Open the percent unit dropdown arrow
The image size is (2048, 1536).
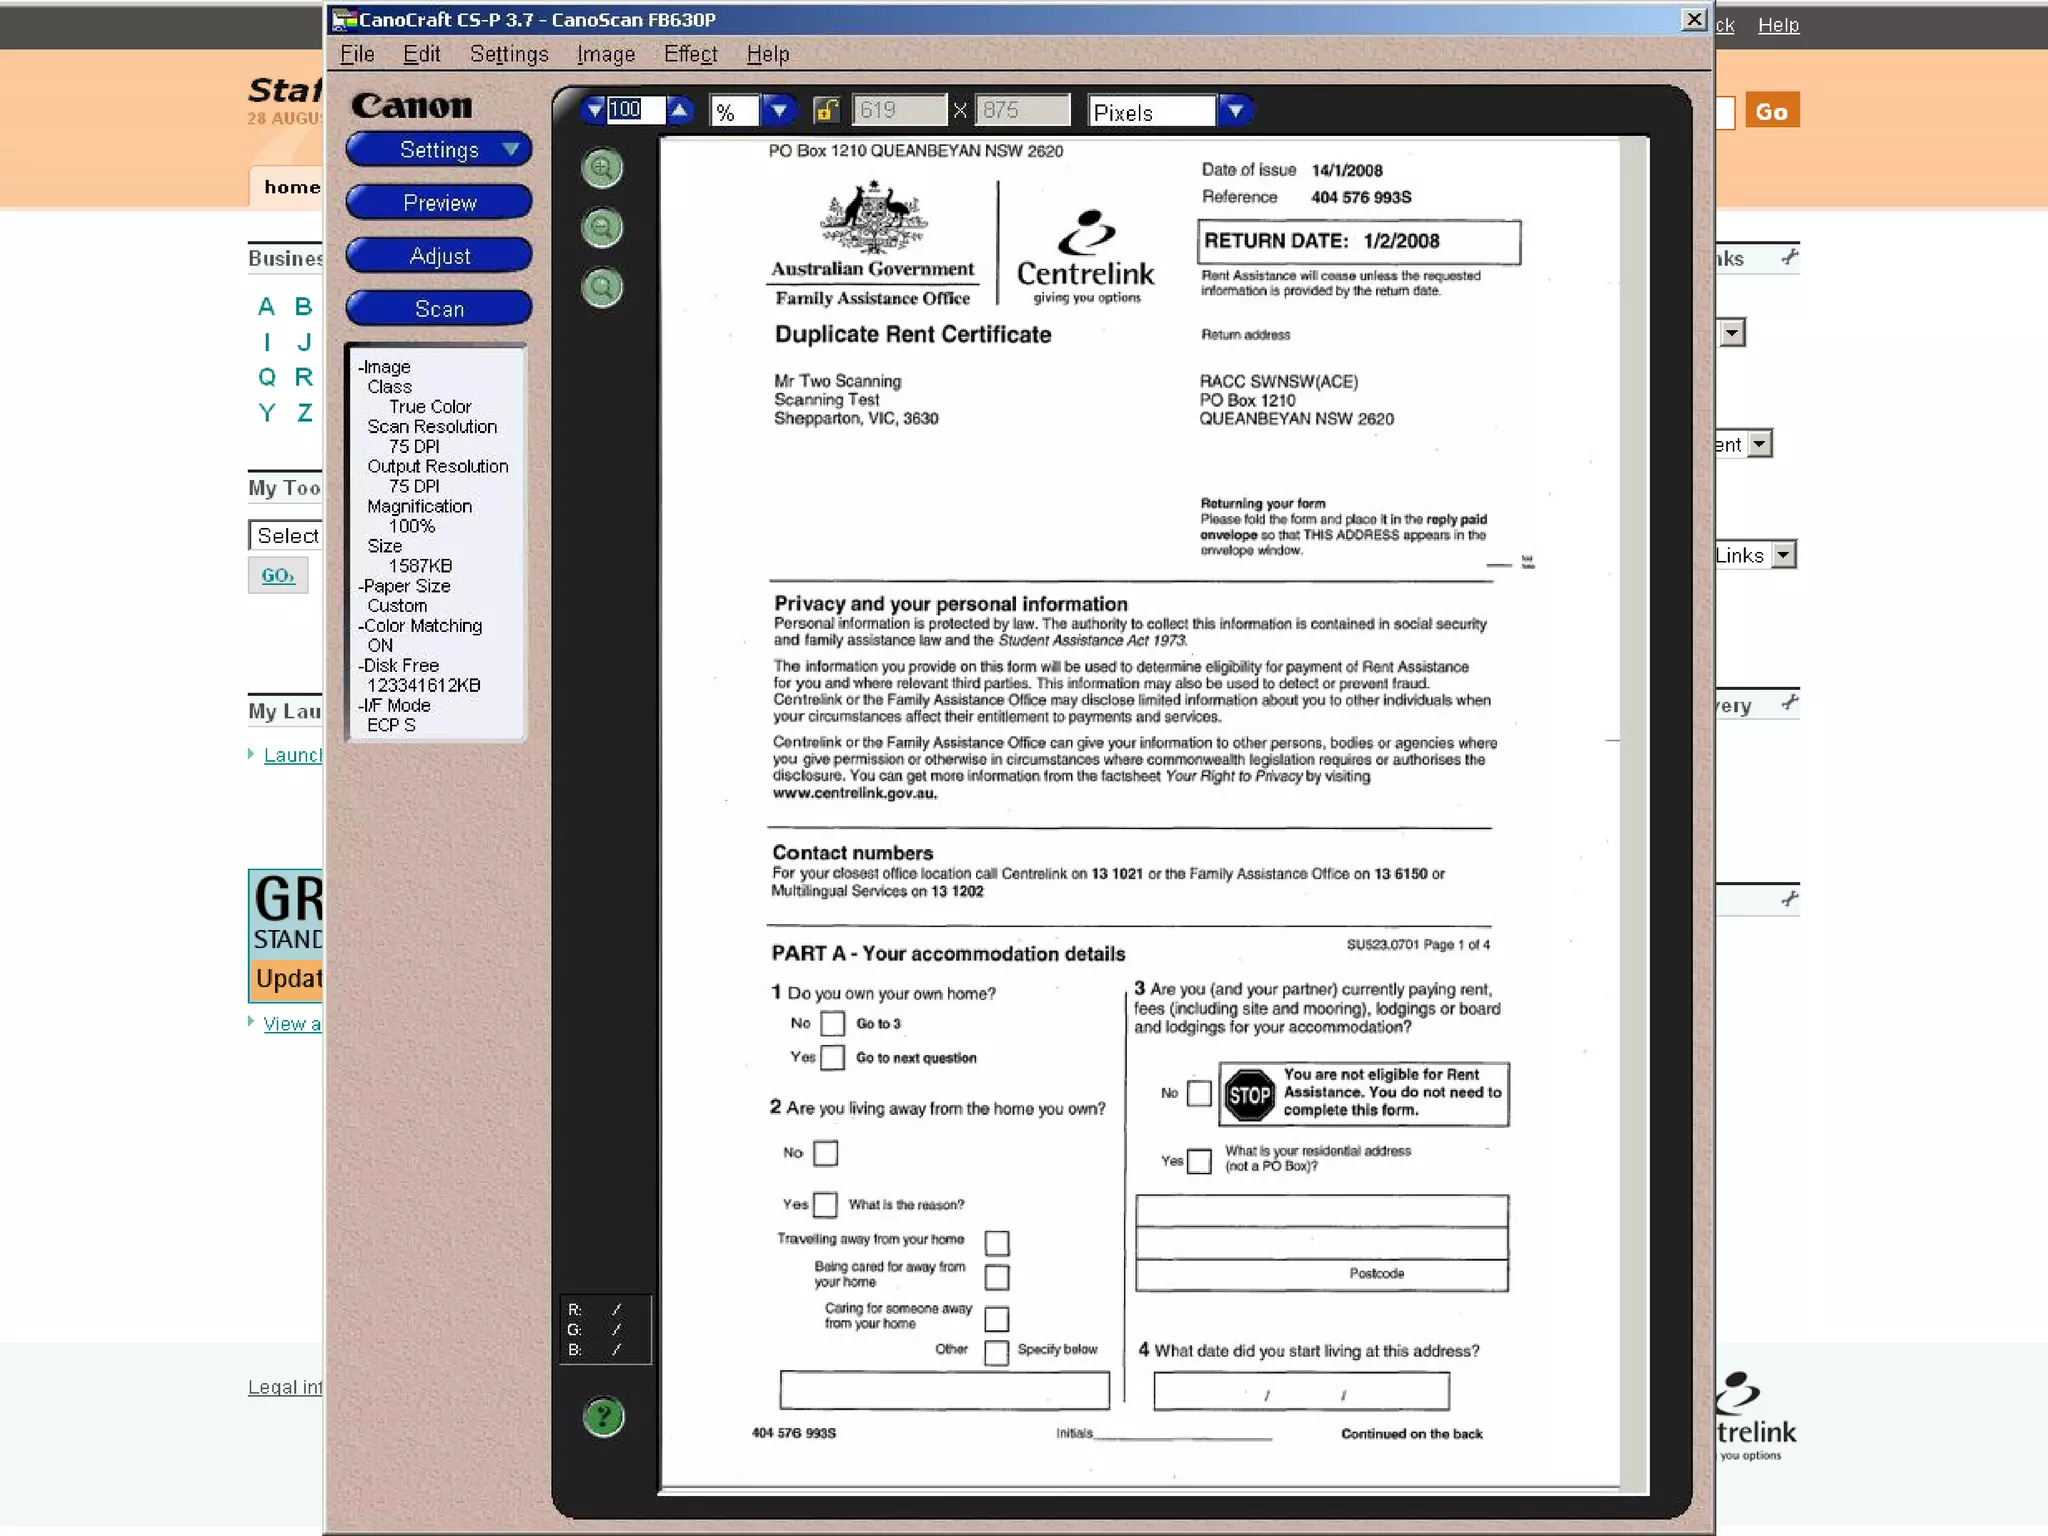point(778,110)
